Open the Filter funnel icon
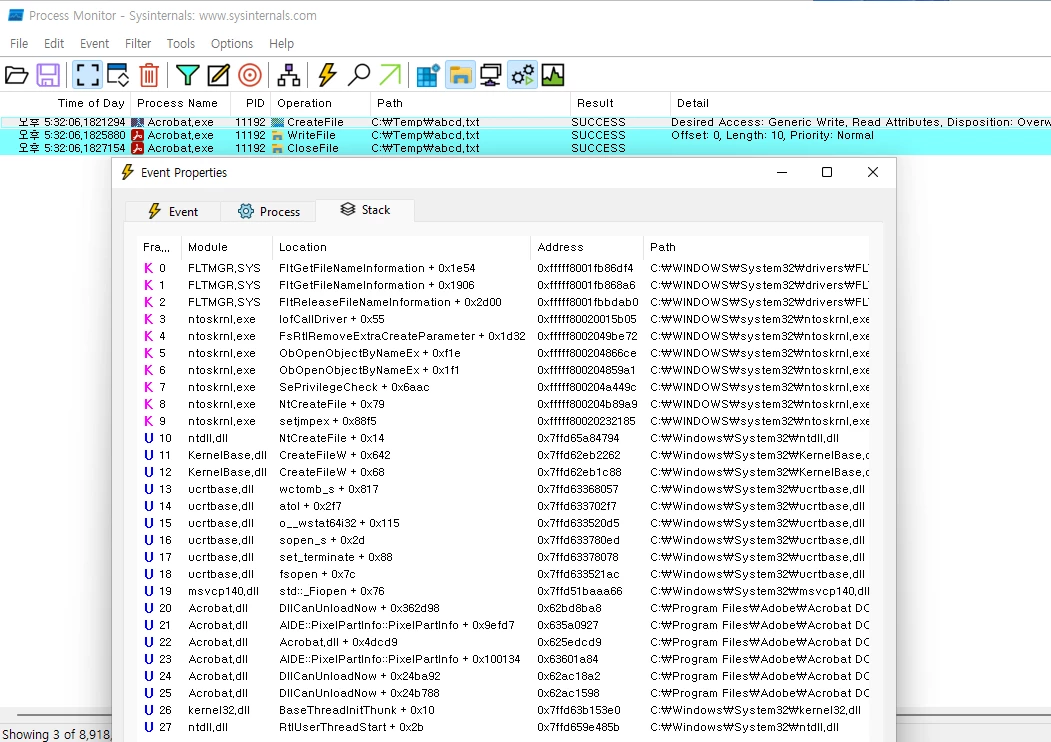The image size is (1051, 742). point(188,75)
